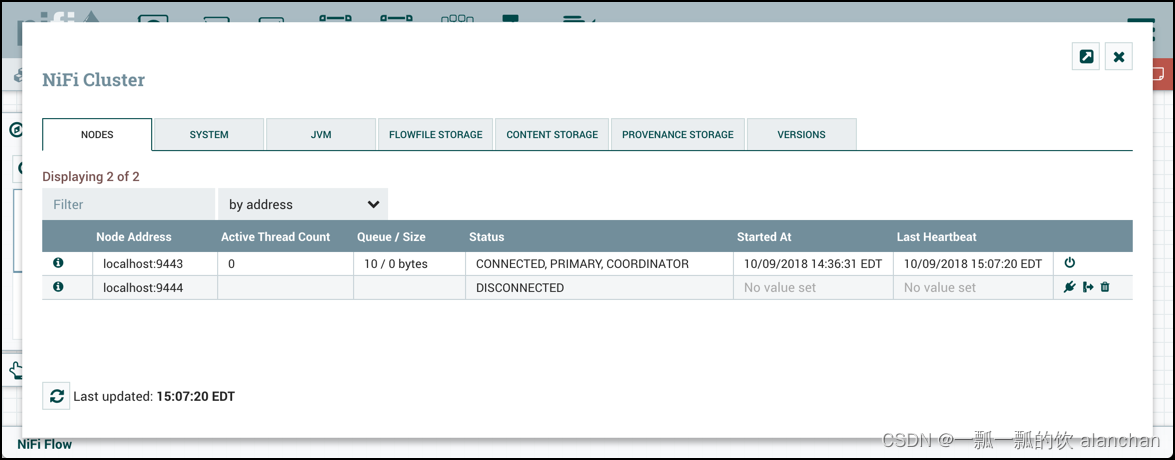
Task: Click 'No value set' under Last Heartbeat
Action: [940, 288]
